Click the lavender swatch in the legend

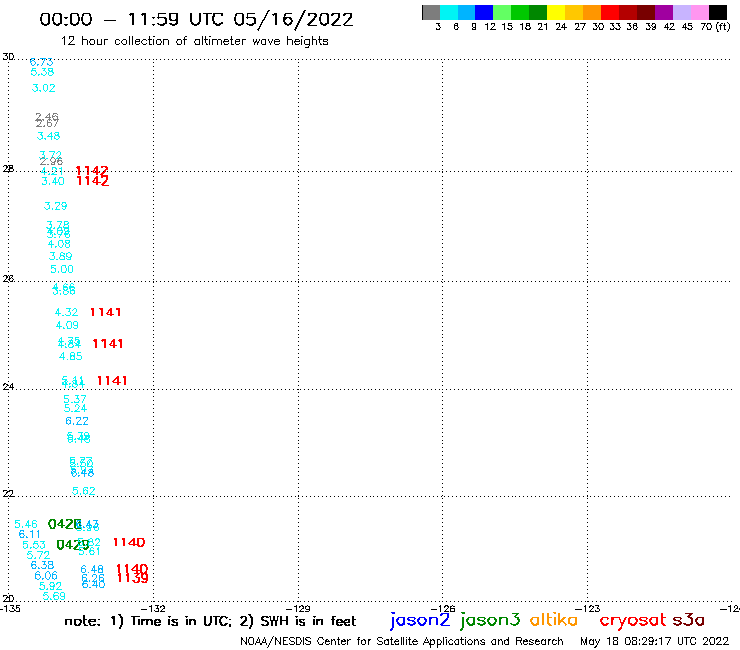click(681, 12)
